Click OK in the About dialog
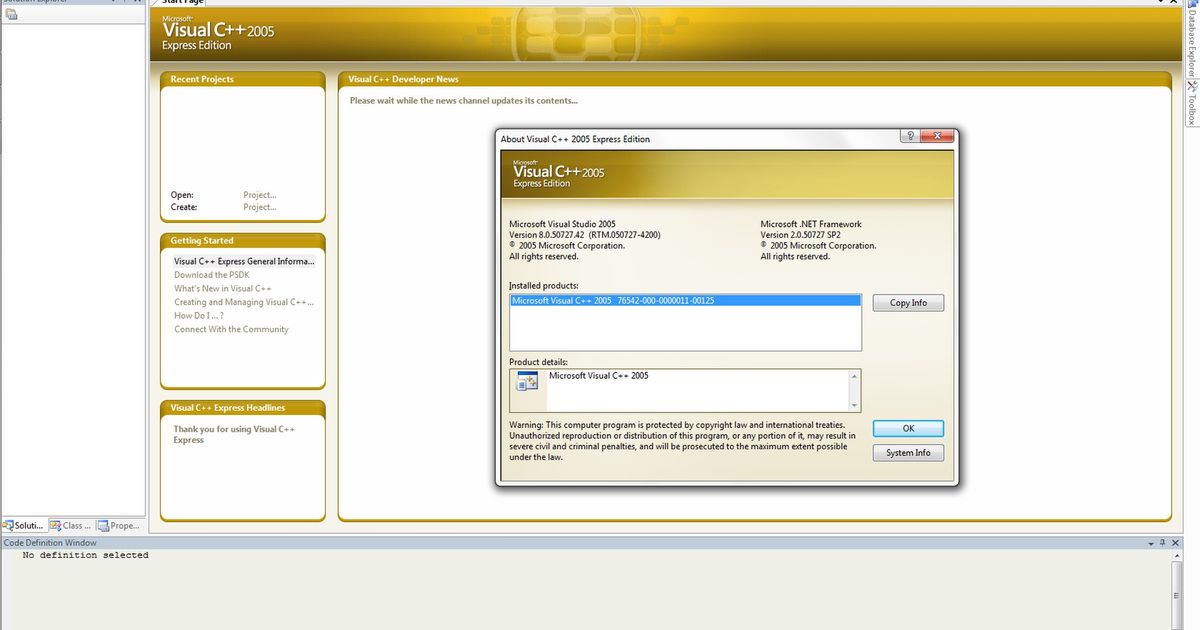 [x=907, y=428]
